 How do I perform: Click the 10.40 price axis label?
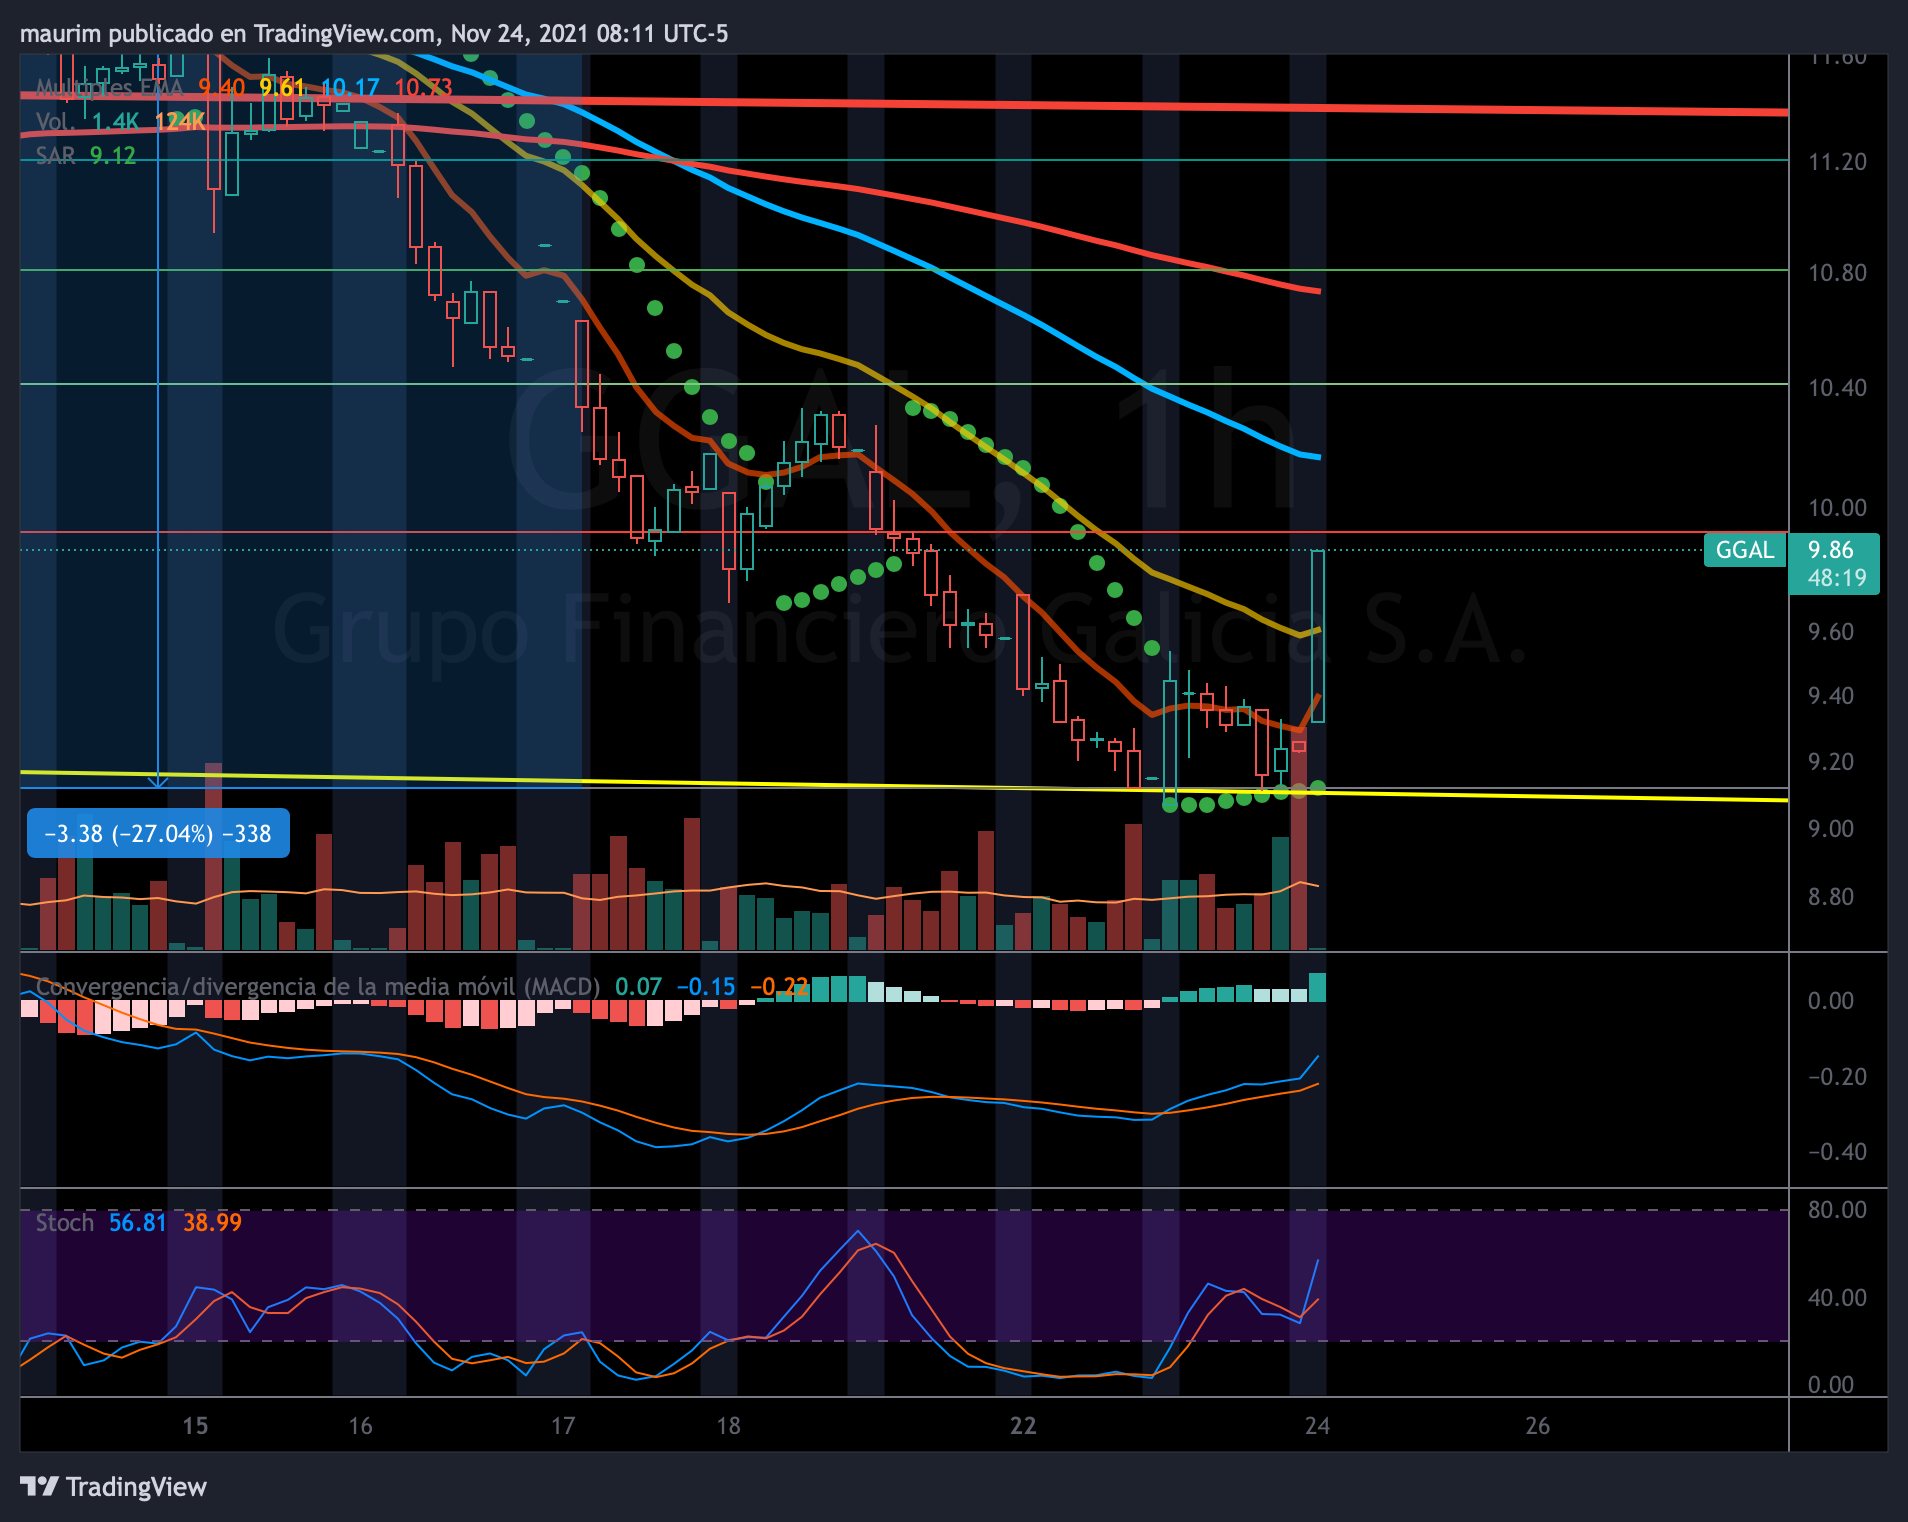click(x=1837, y=388)
